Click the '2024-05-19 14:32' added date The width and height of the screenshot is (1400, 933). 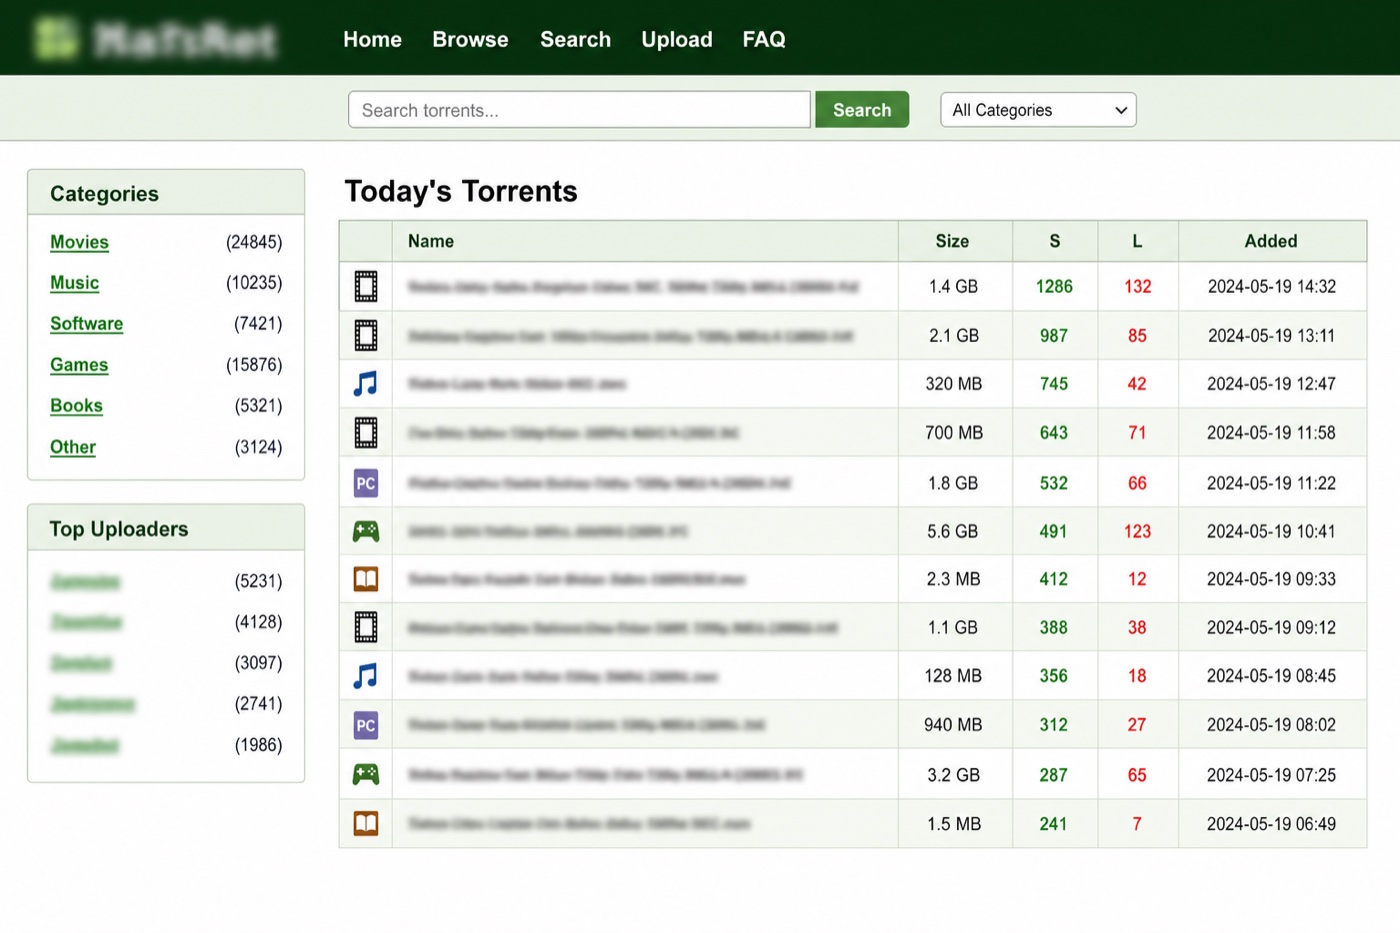pyautogui.click(x=1272, y=287)
